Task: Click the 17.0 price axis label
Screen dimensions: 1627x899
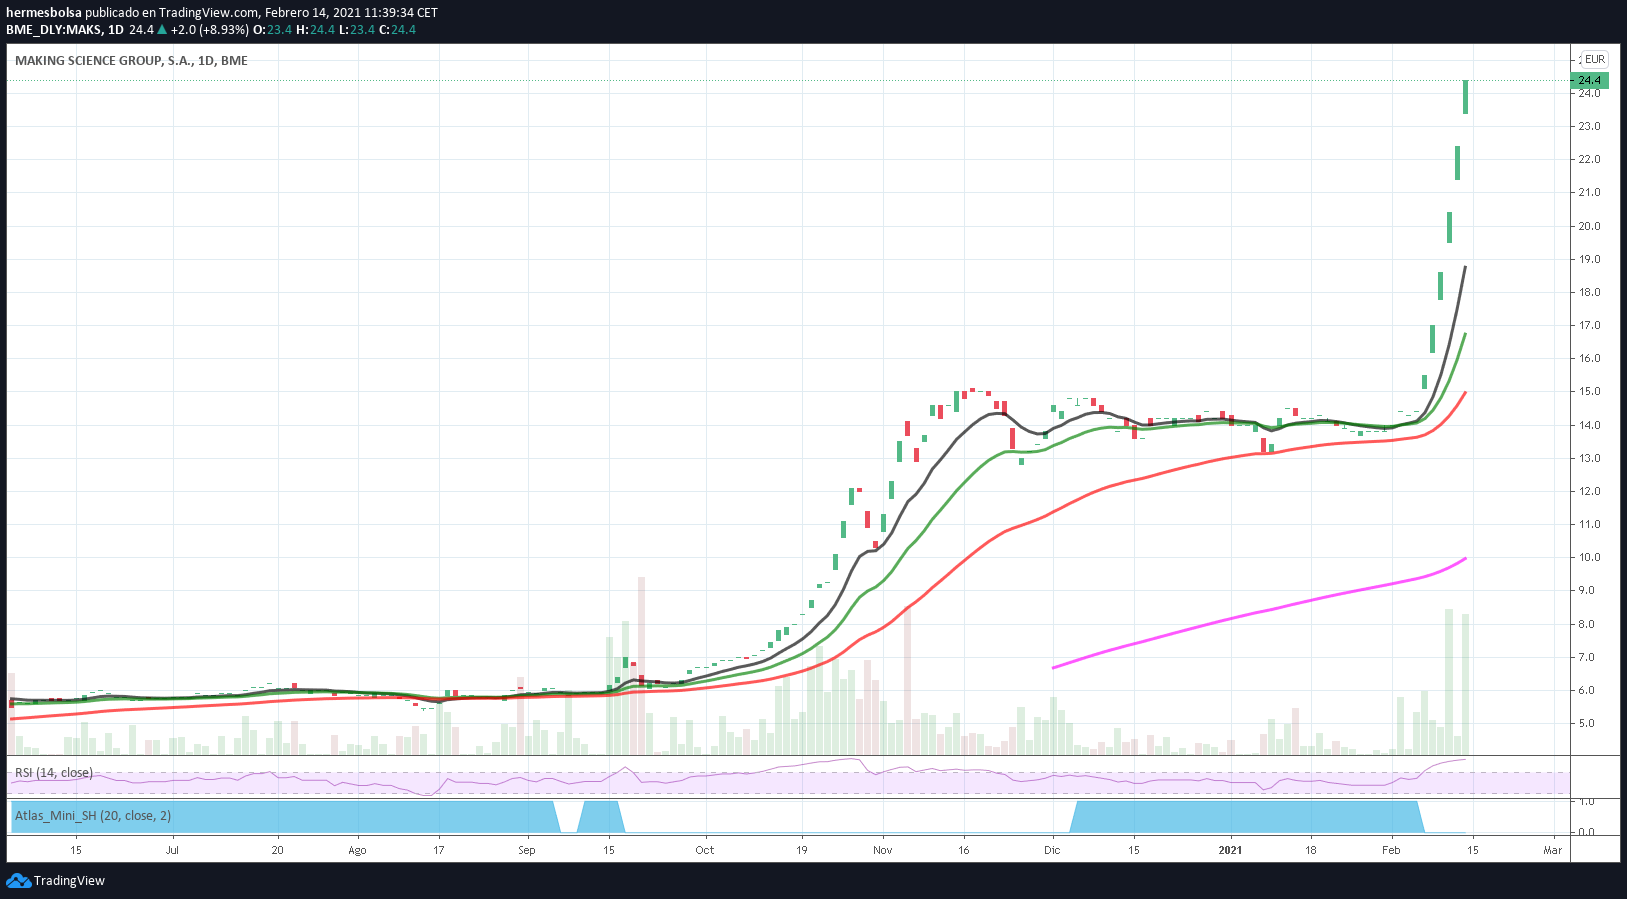Action: coord(1589,325)
